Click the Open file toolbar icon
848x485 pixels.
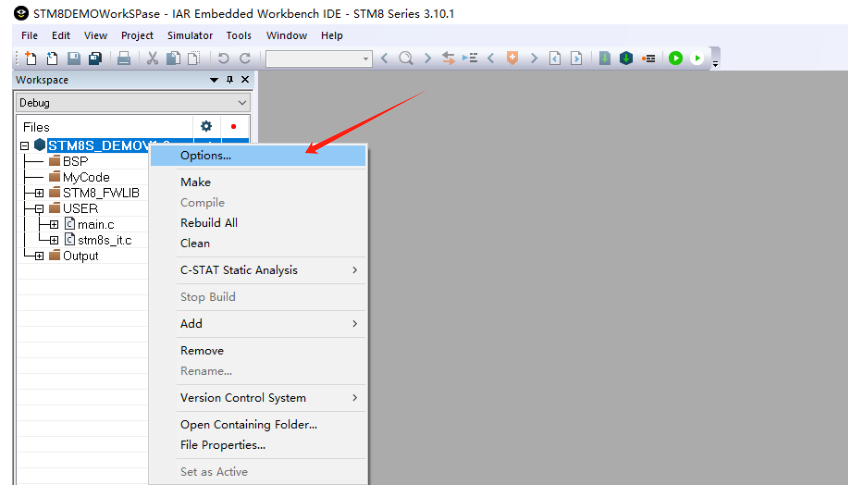click(x=52, y=58)
